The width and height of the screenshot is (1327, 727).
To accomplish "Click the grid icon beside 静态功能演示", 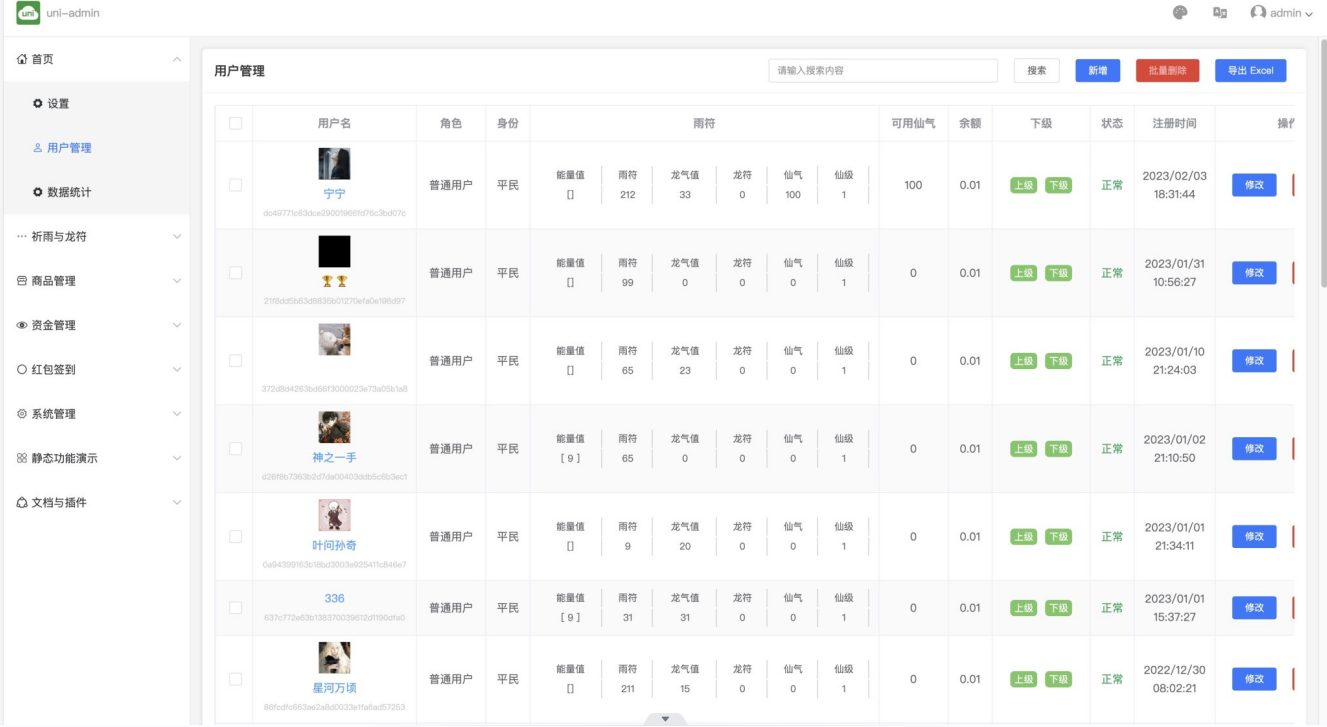I will click(x=22, y=458).
